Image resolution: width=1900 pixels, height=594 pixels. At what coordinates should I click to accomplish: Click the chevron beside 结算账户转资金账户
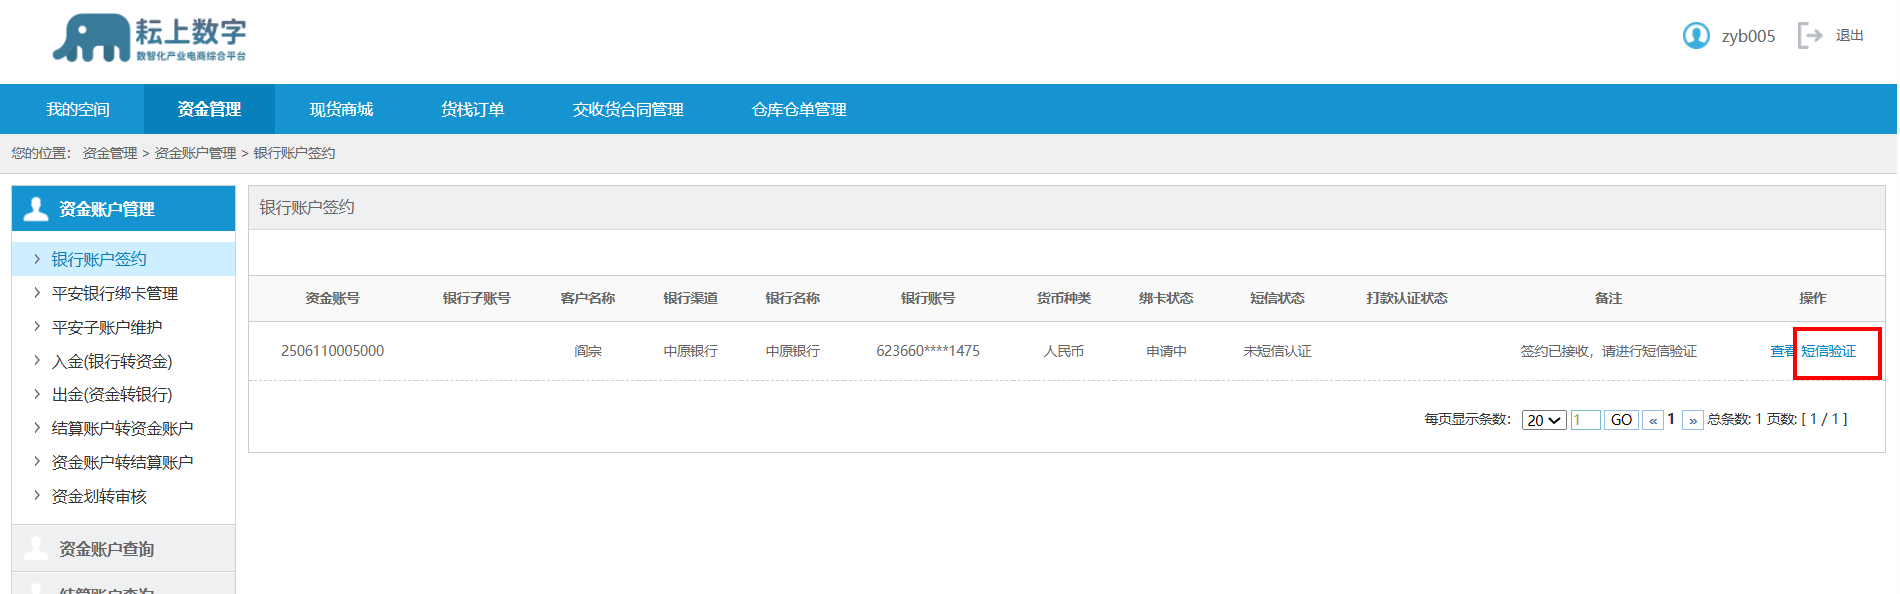click(x=37, y=428)
